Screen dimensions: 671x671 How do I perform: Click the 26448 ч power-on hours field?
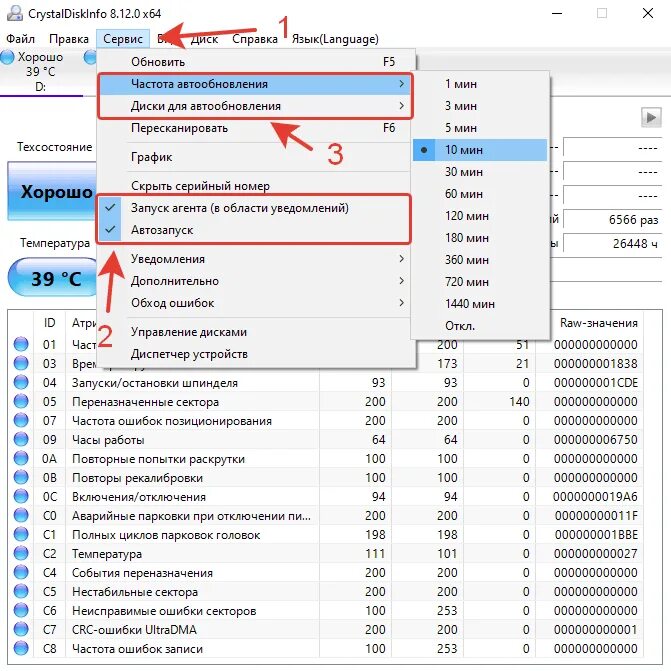(612, 243)
